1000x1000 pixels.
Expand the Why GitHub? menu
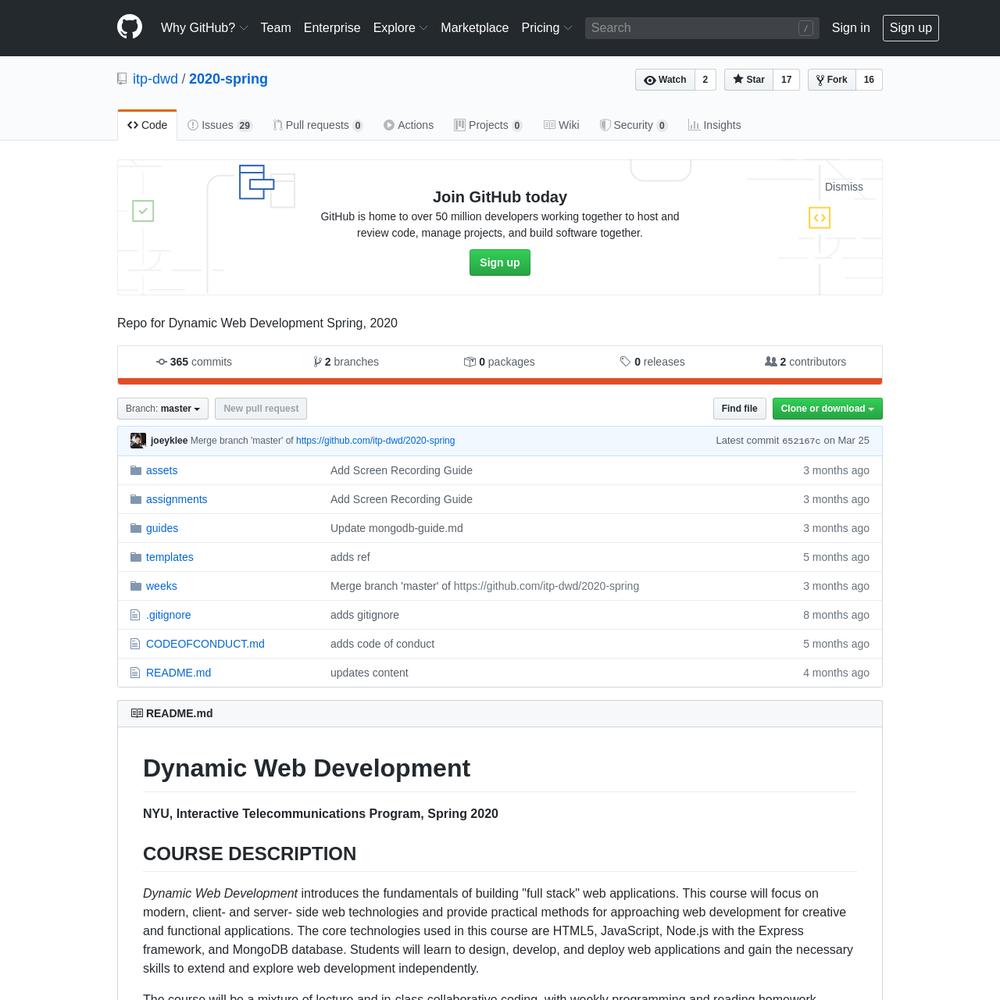pyautogui.click(x=204, y=28)
